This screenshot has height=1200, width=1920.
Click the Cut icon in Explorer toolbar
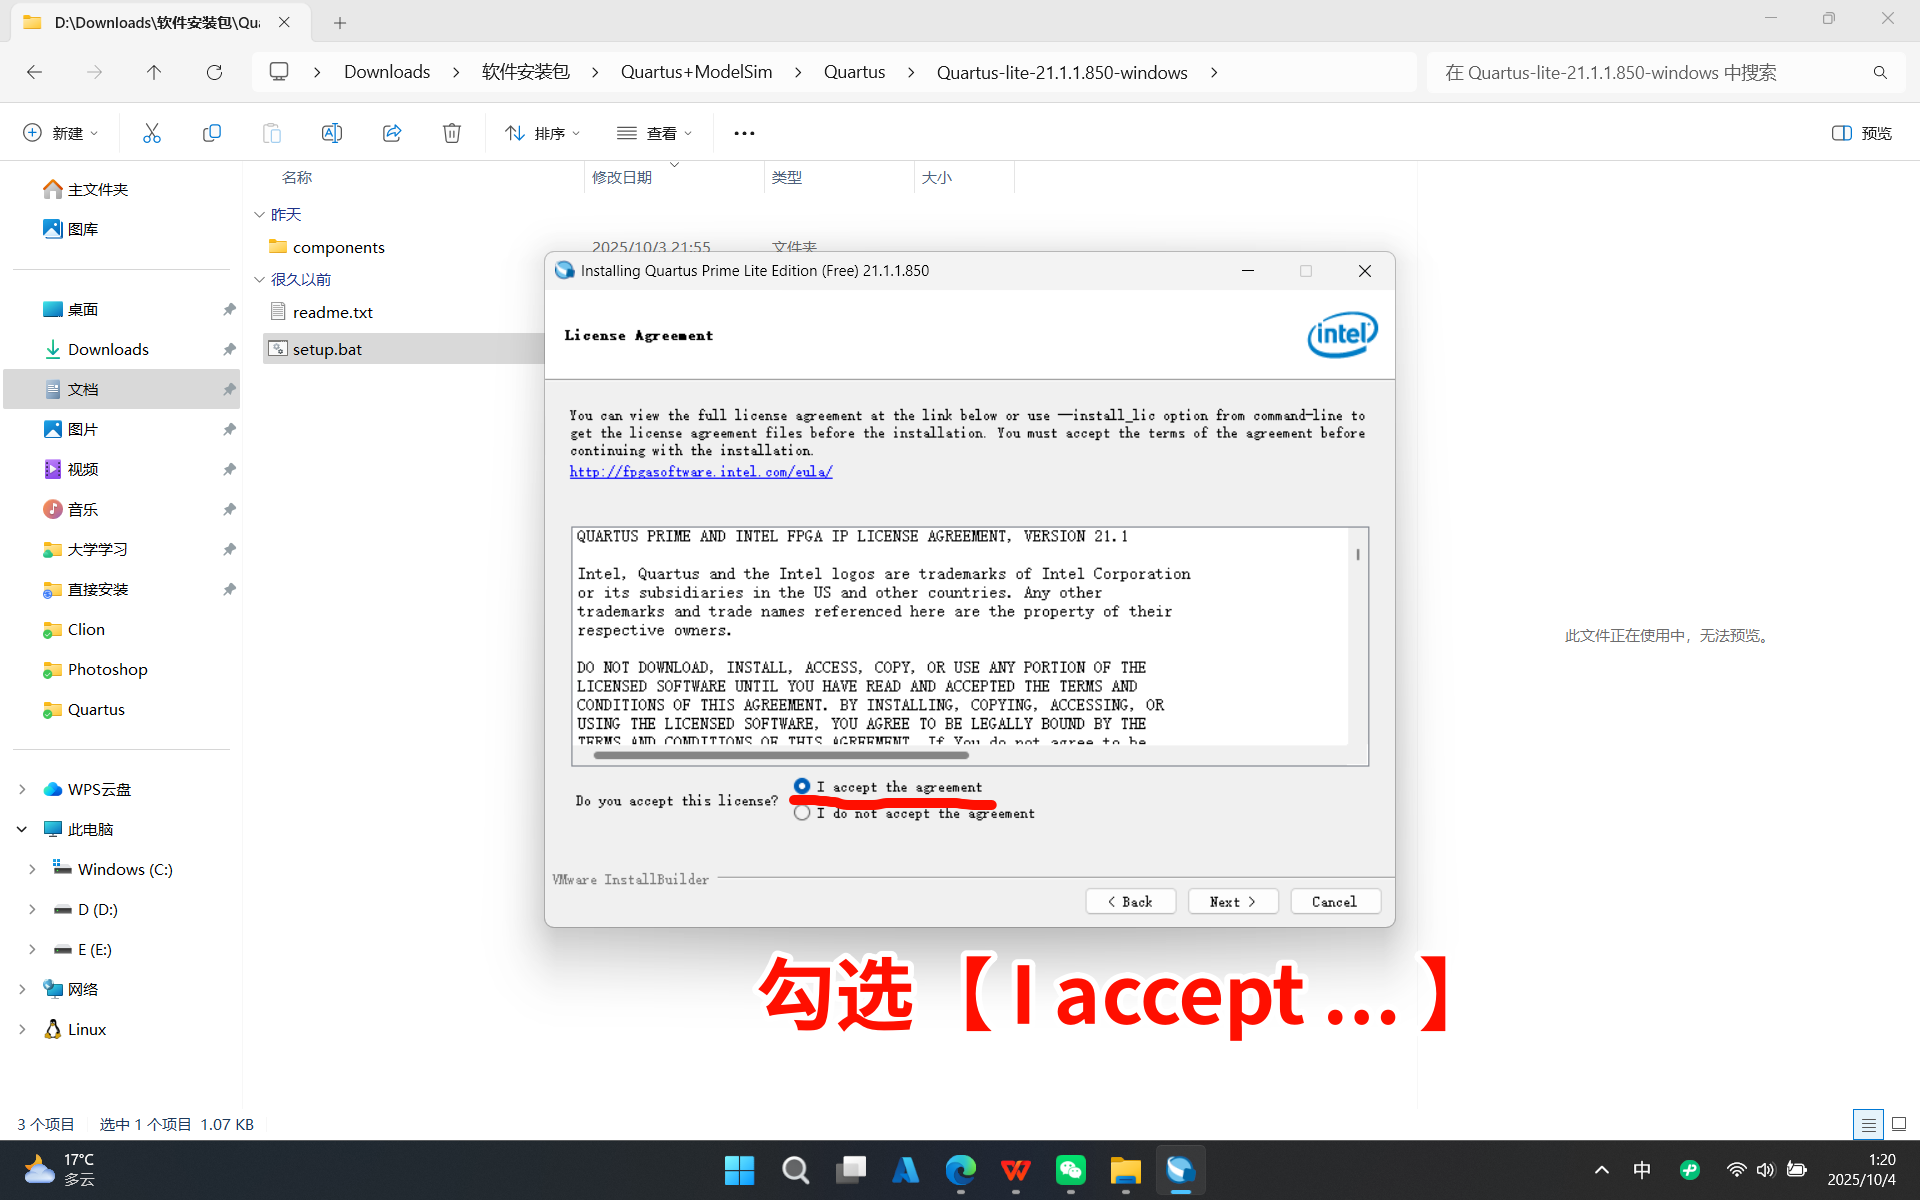click(152, 133)
